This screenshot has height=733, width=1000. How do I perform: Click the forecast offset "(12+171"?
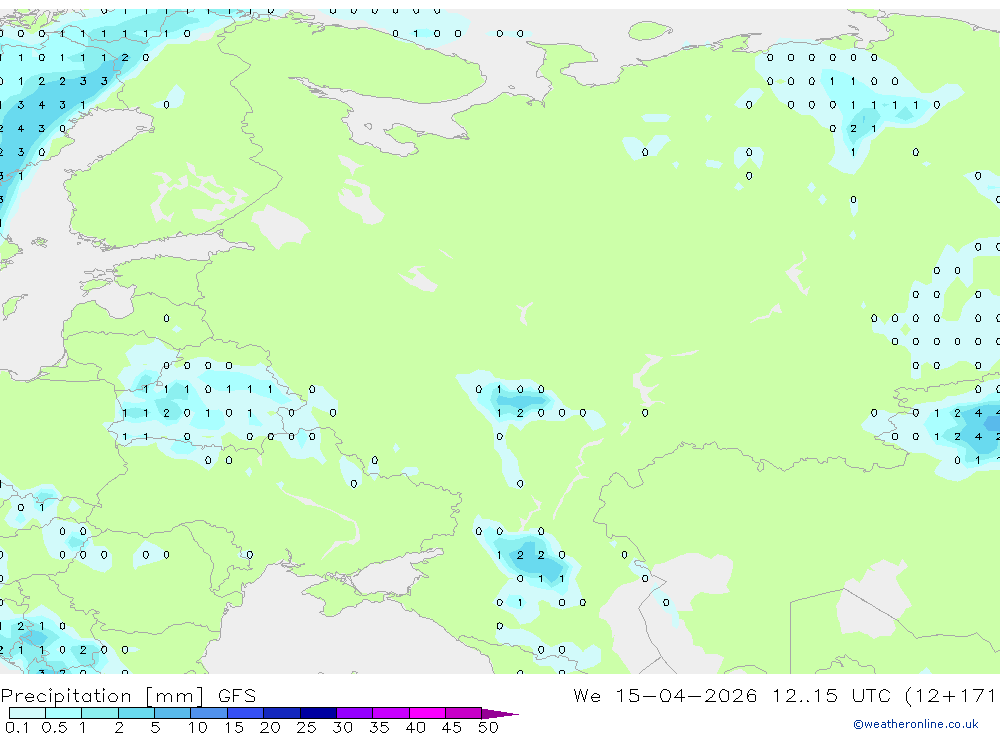(950, 696)
